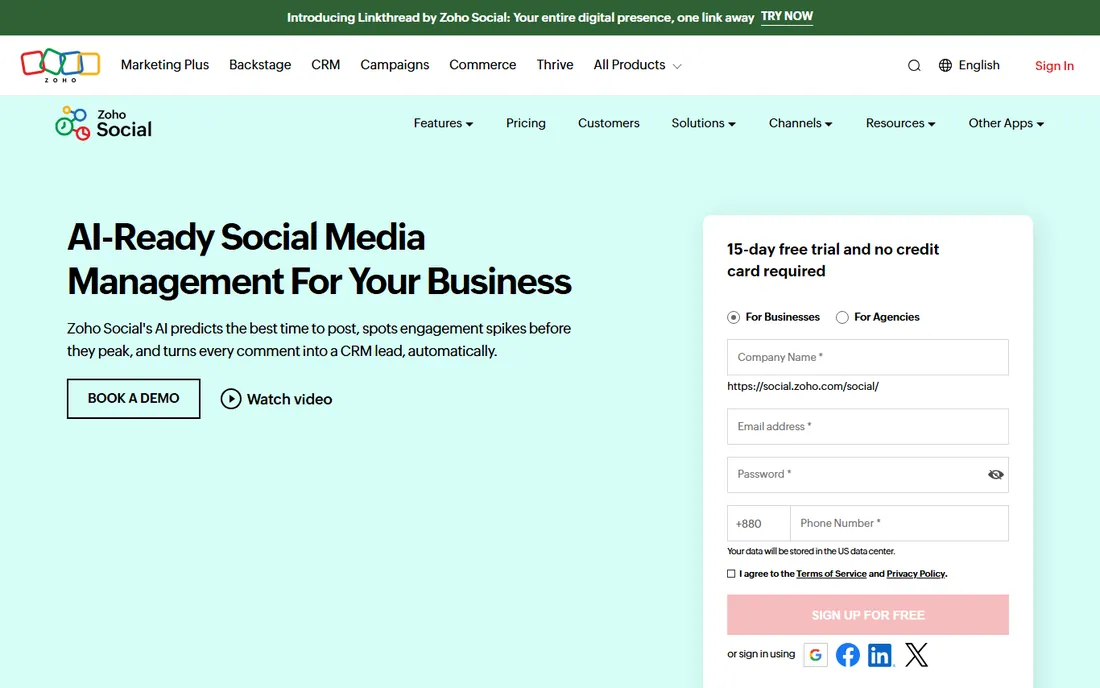Screen dimensions: 1100x688
Task: Click the Sign In link
Action: (1054, 66)
